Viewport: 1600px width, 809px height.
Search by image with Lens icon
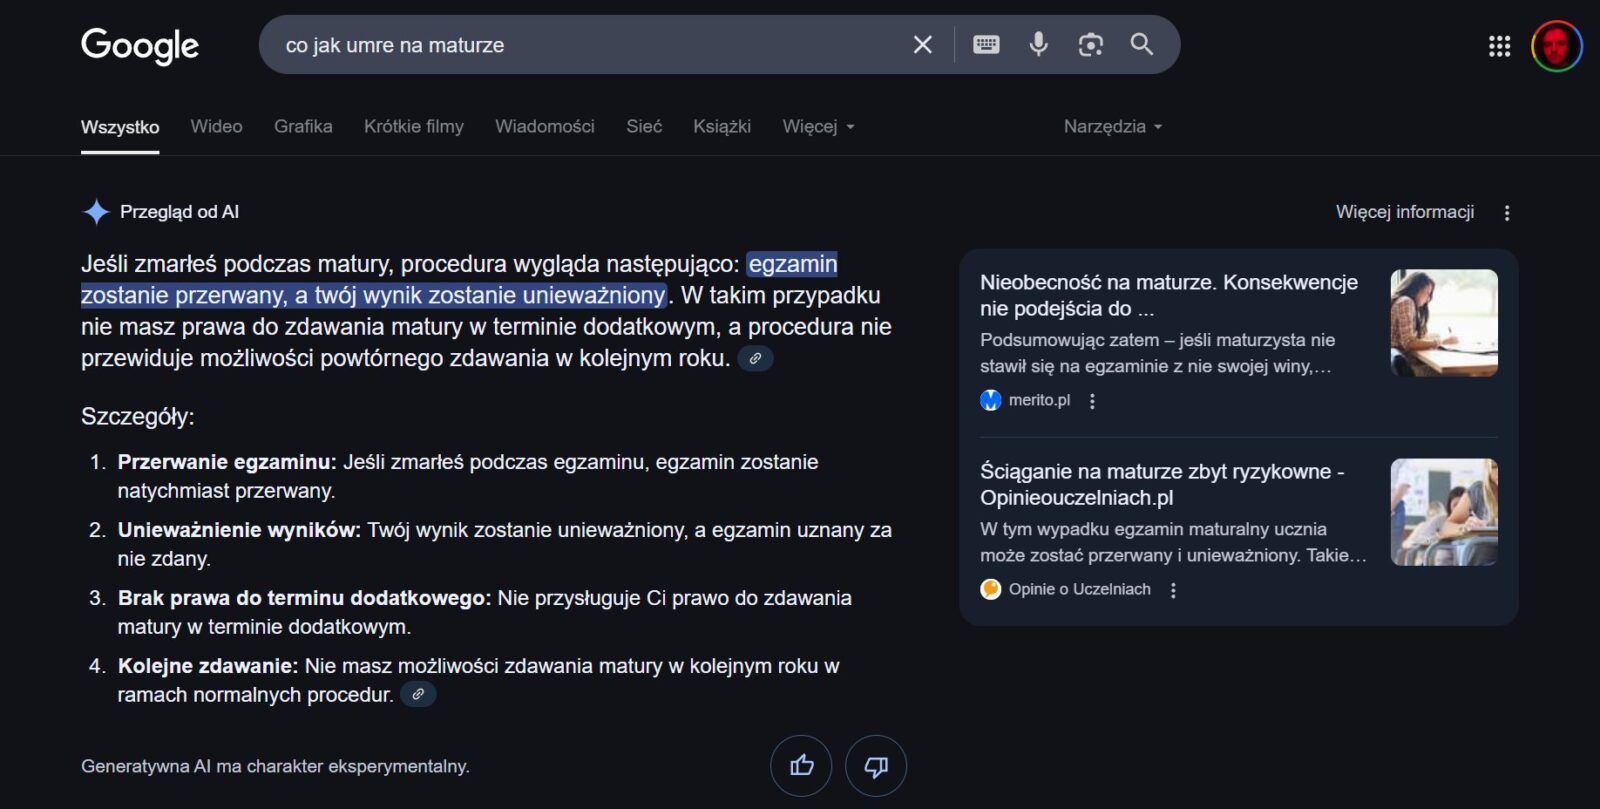1090,44
